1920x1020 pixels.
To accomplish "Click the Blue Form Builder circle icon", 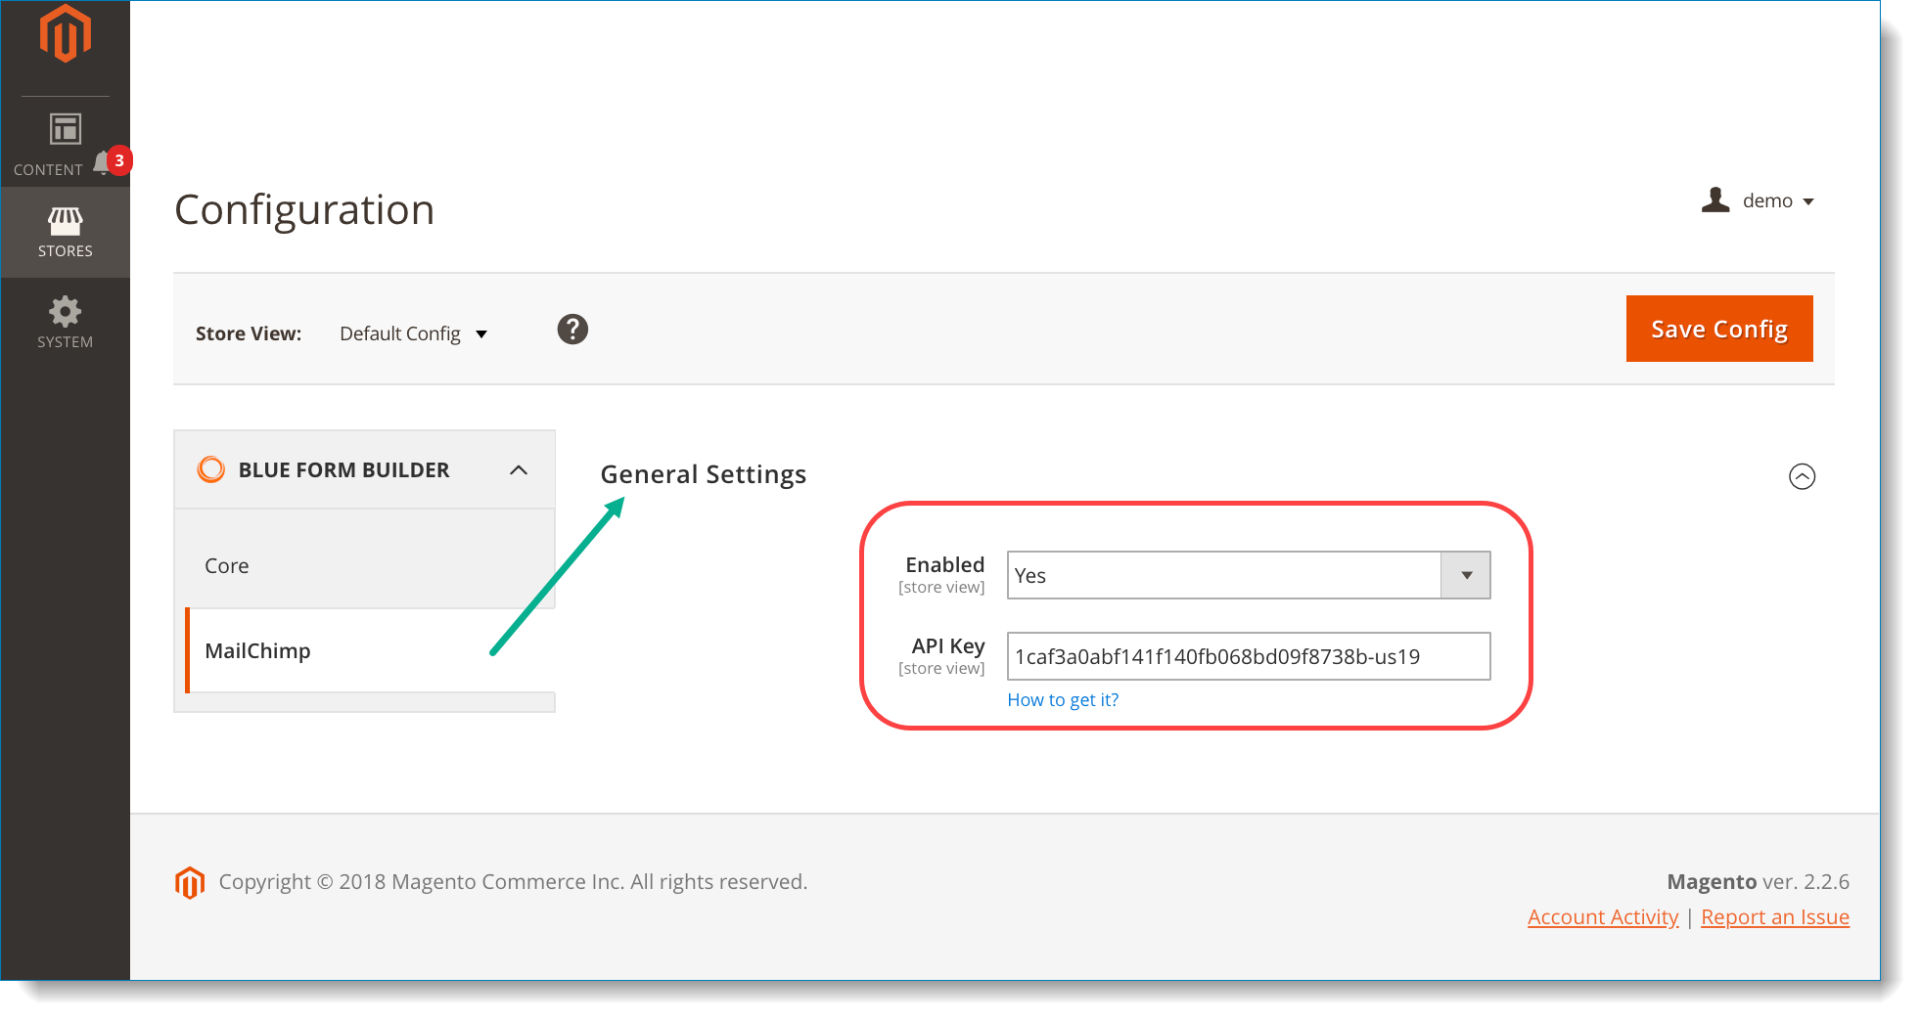I will [211, 469].
